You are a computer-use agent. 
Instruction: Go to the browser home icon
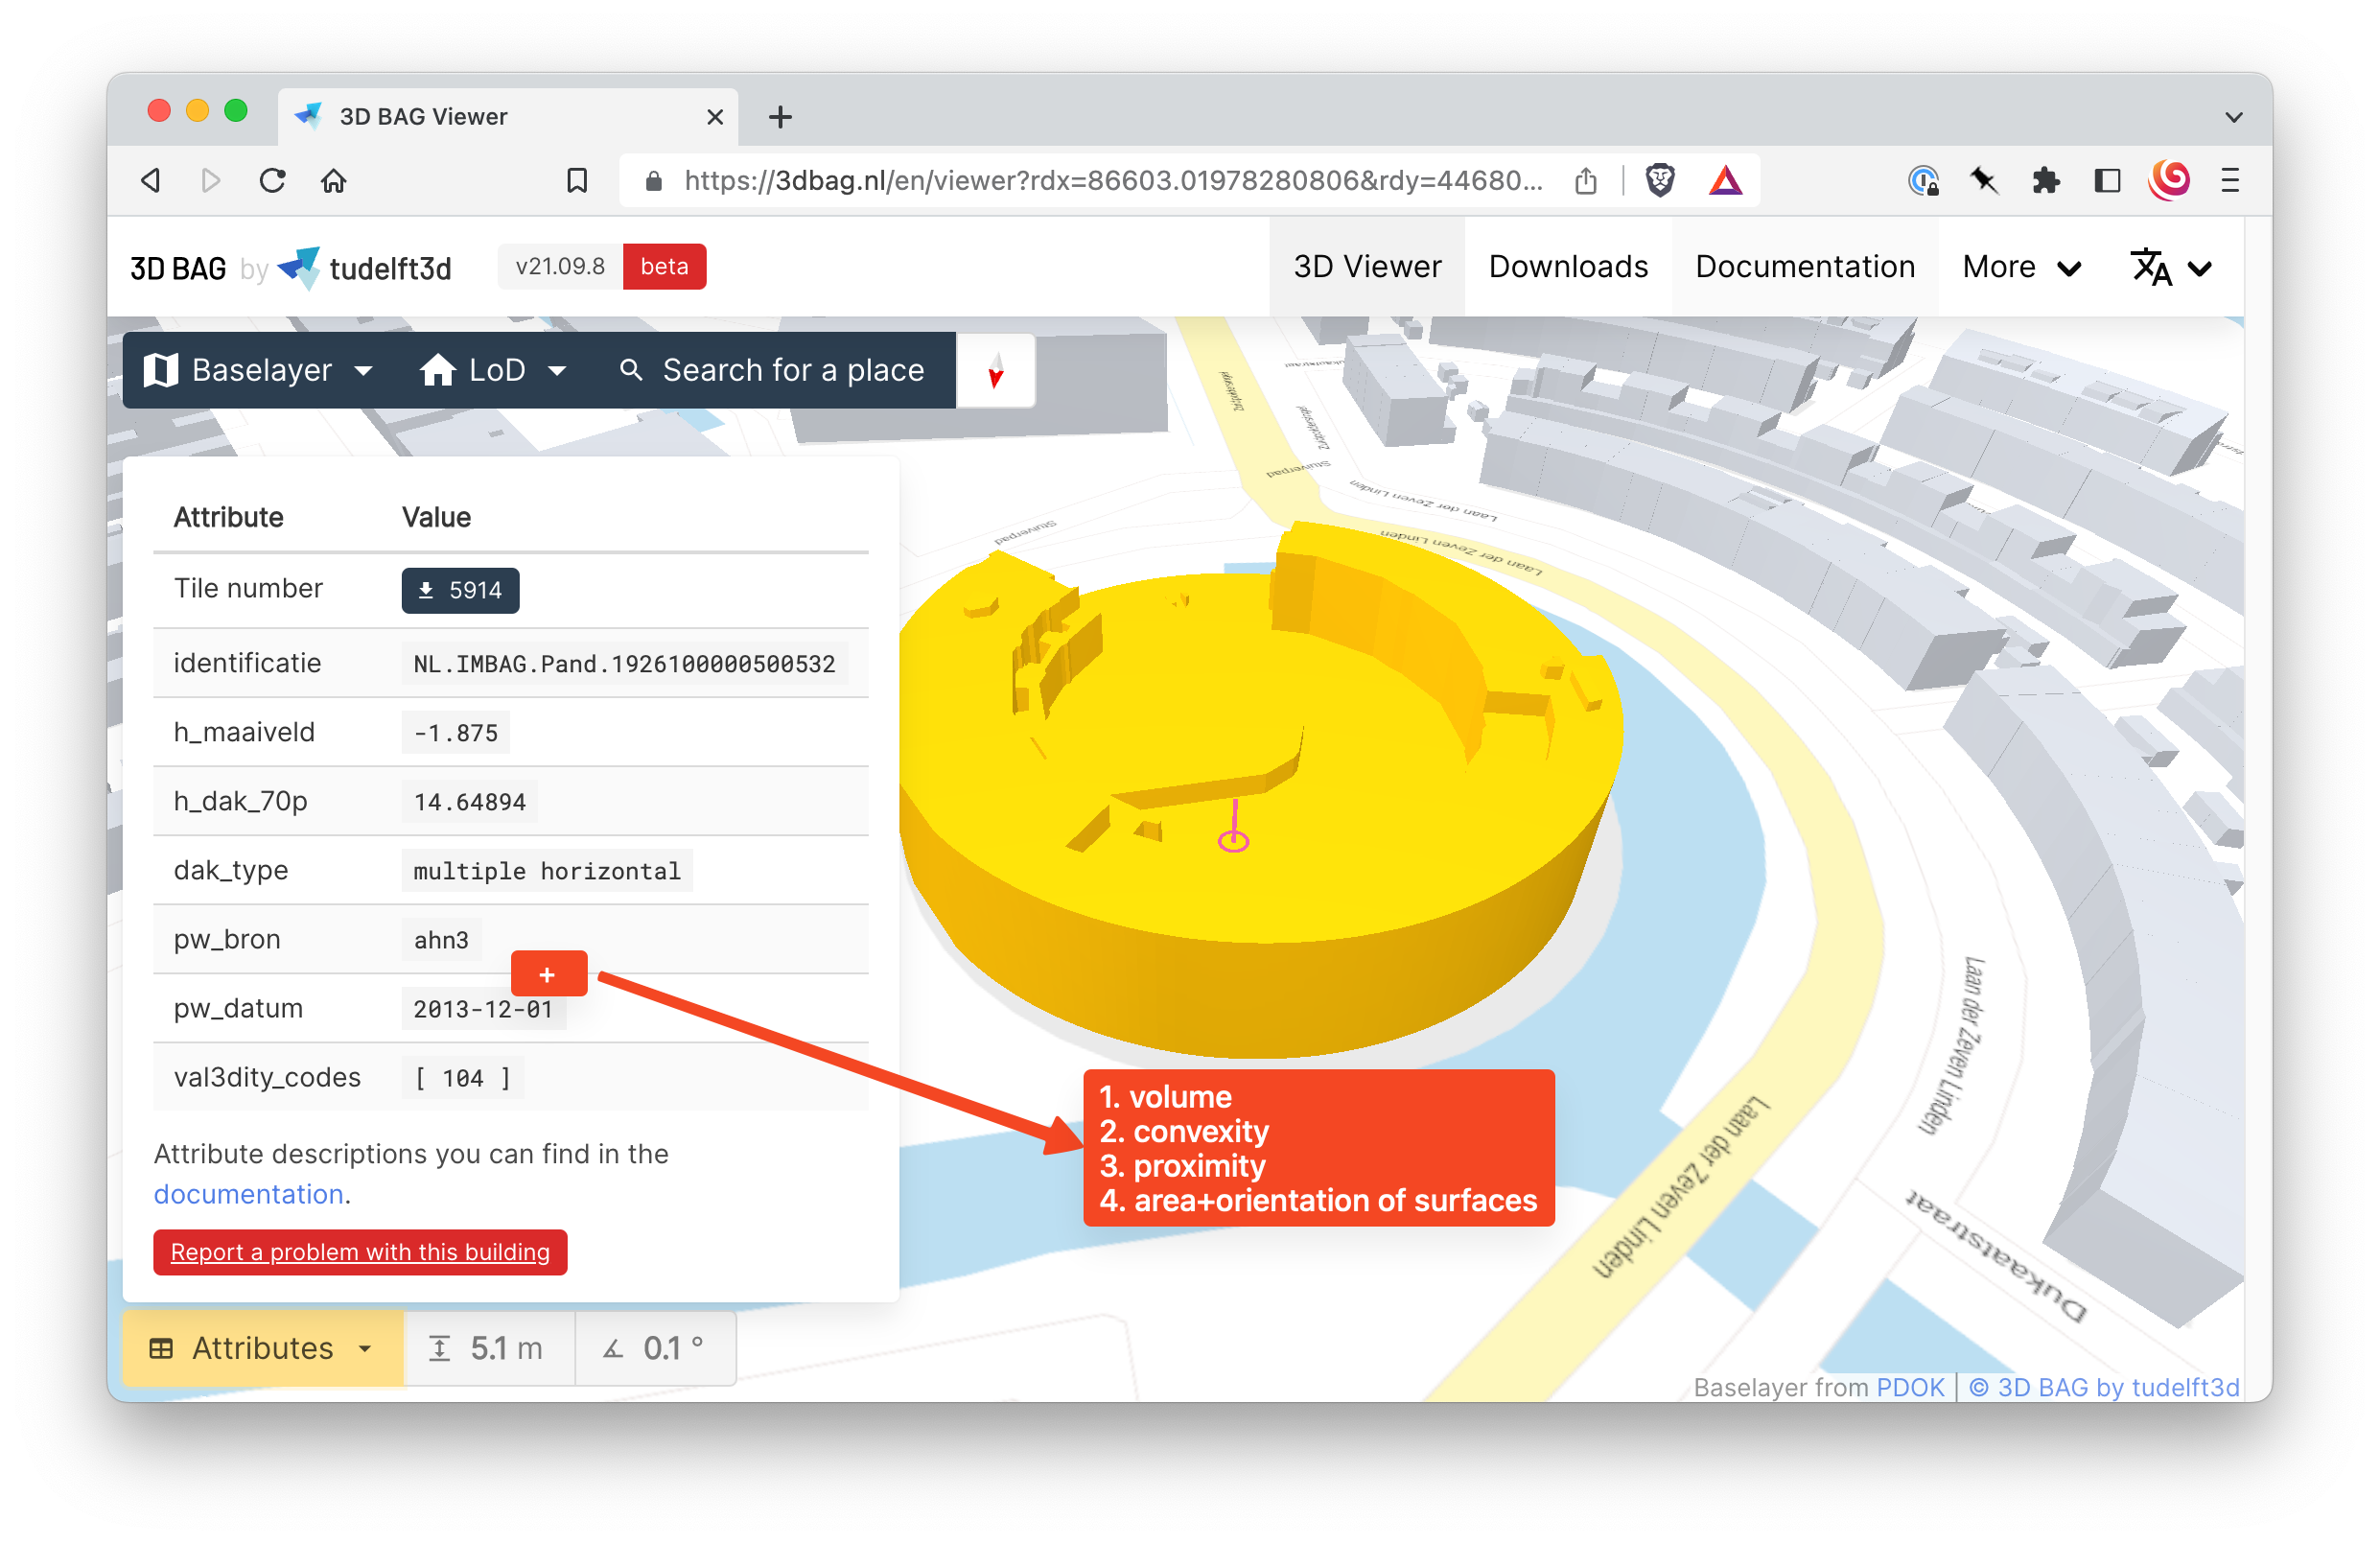(x=334, y=181)
